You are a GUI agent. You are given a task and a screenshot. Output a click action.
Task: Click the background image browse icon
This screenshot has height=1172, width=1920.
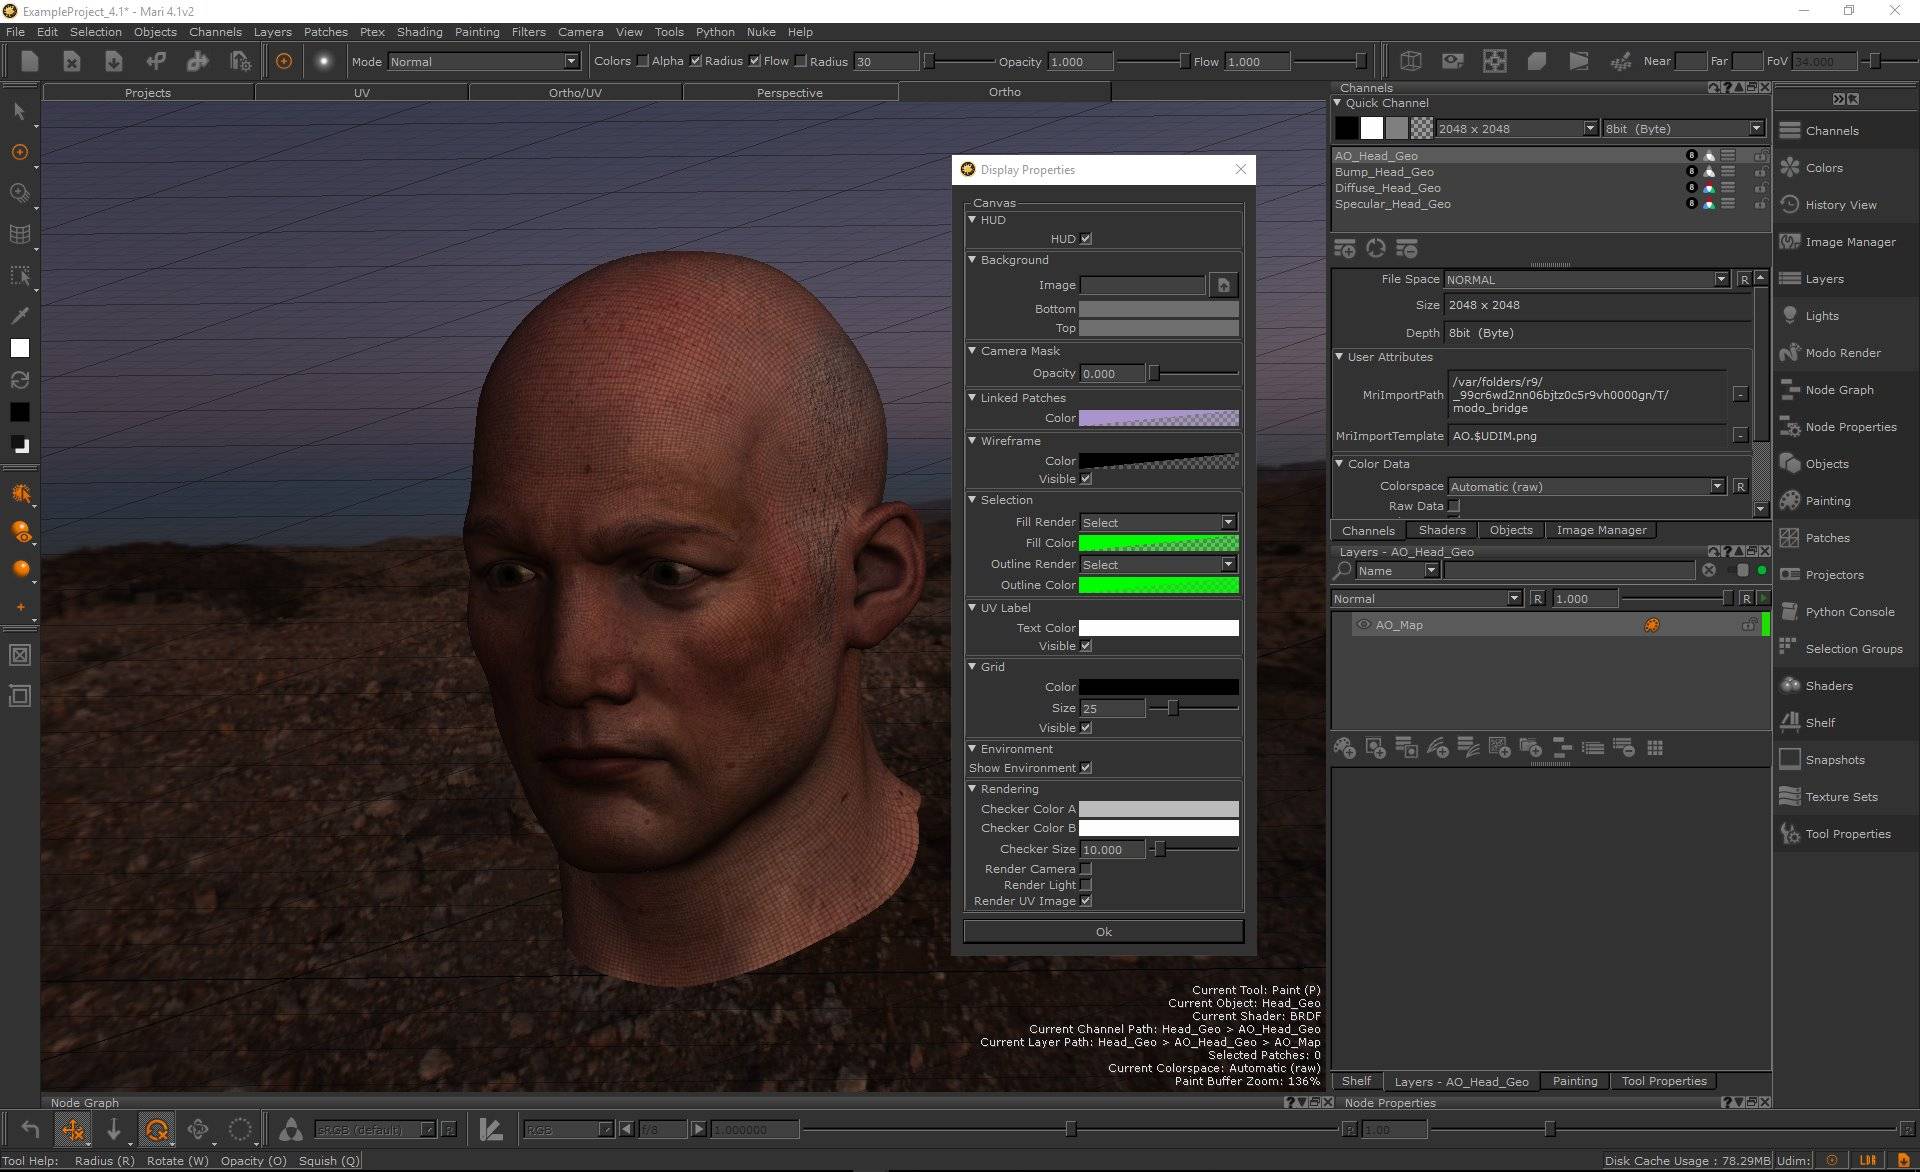click(x=1223, y=285)
